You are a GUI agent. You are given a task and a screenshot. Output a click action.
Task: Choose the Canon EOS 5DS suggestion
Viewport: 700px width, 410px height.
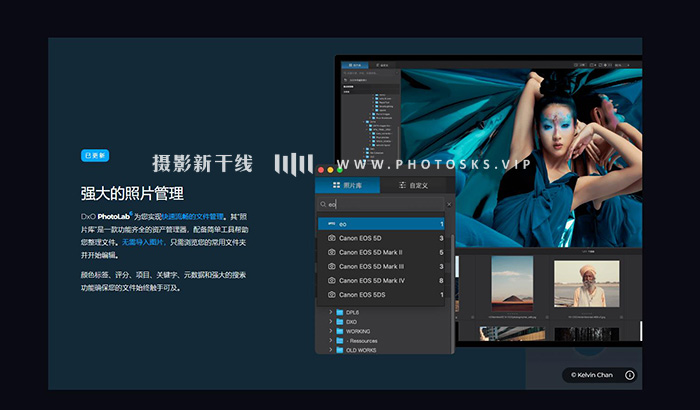pos(381,295)
